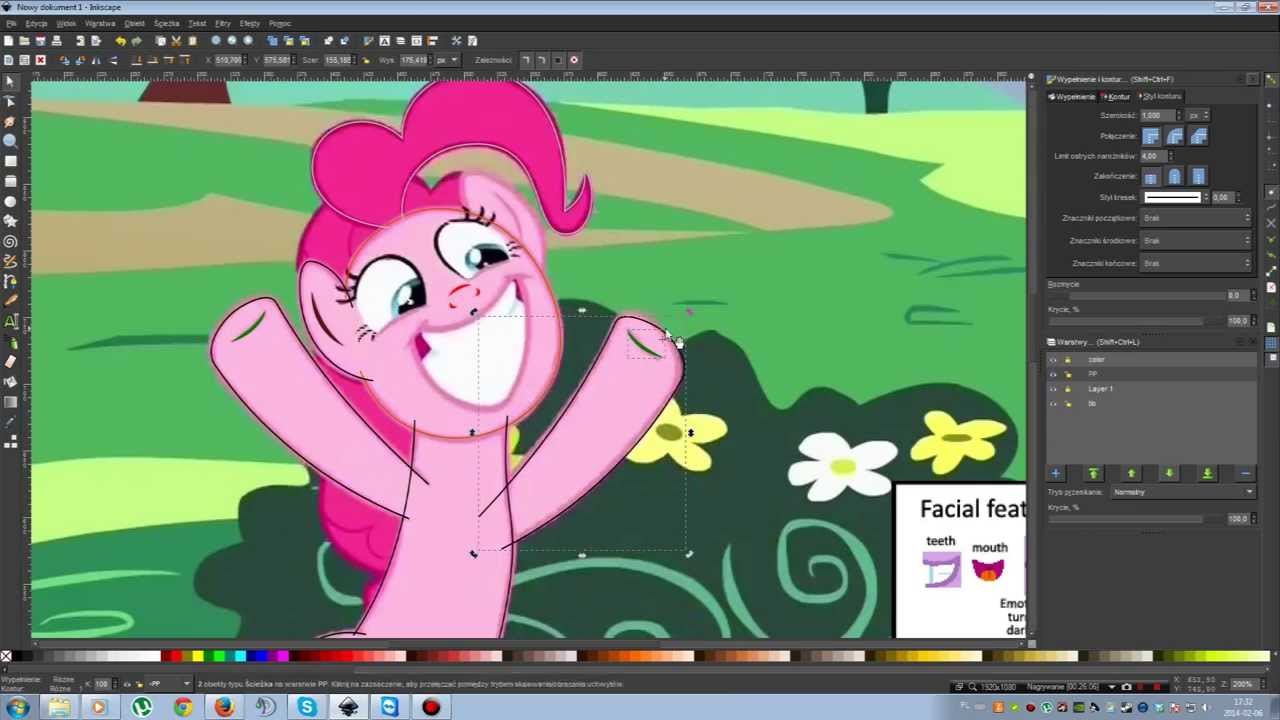Viewport: 1280px width, 720px height.
Task: Click the X coordinate field
Action: (x=229, y=60)
